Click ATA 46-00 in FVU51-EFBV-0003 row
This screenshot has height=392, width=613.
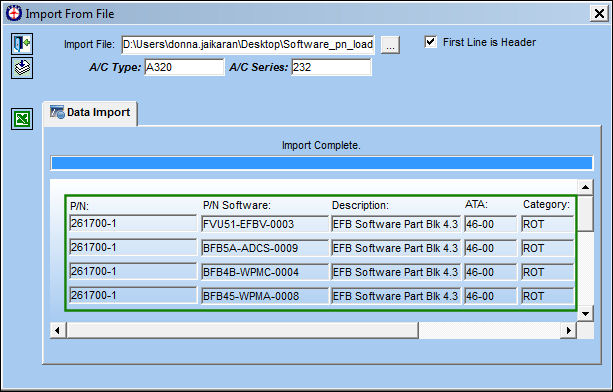[x=490, y=224]
